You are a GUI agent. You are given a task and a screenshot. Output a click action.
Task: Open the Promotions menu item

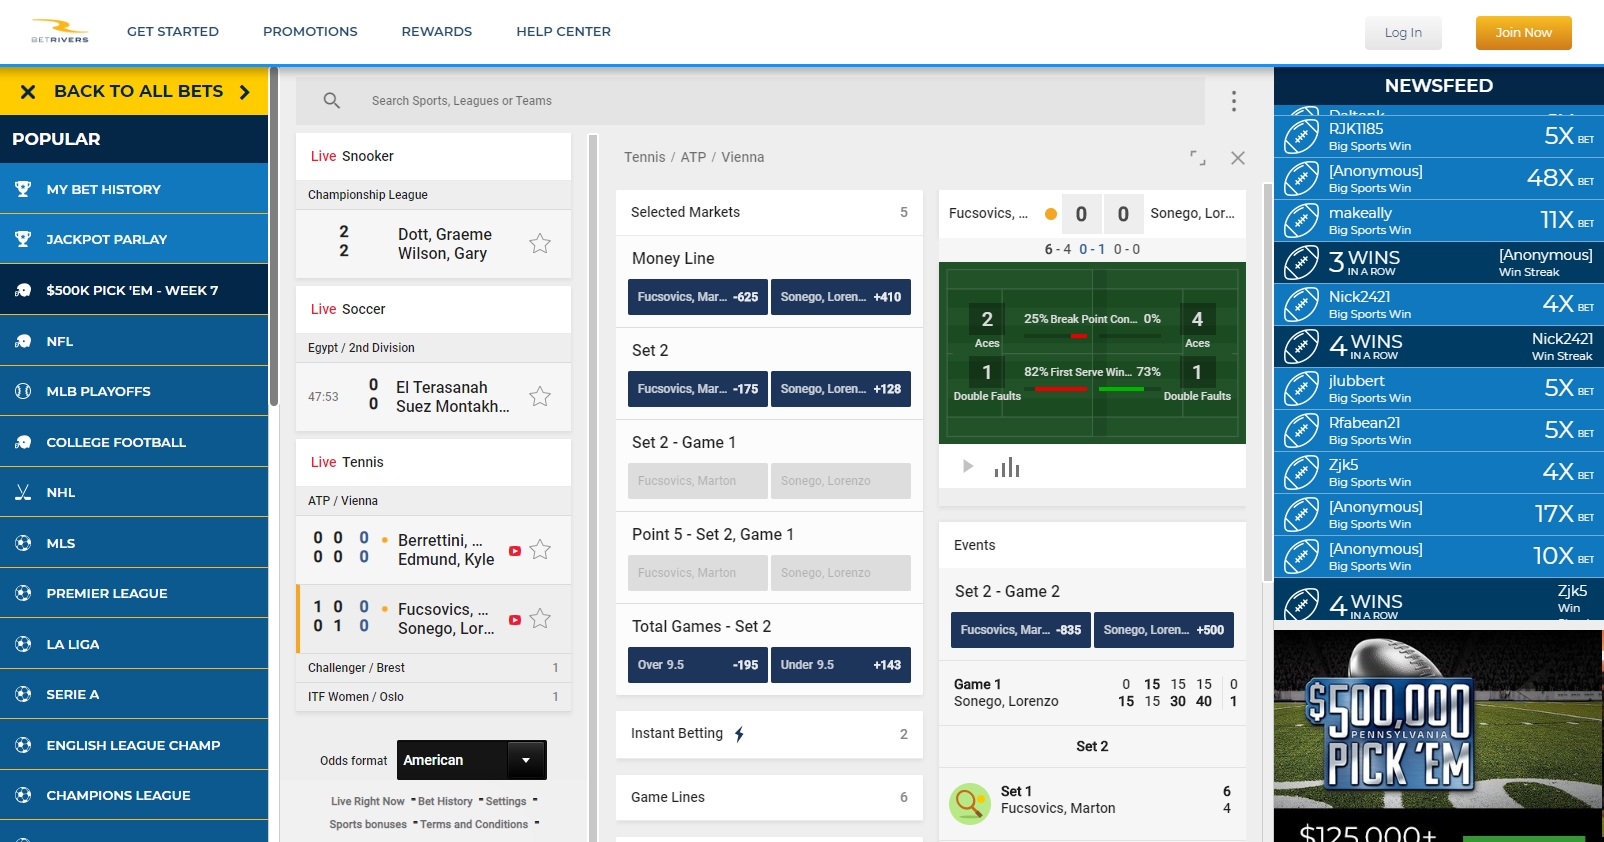coord(310,32)
